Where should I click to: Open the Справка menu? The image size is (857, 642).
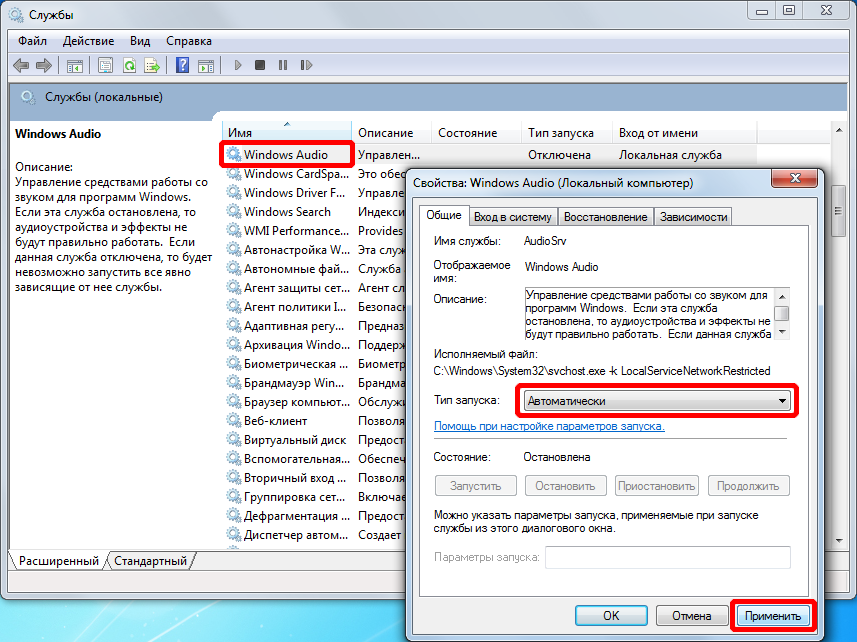click(189, 41)
